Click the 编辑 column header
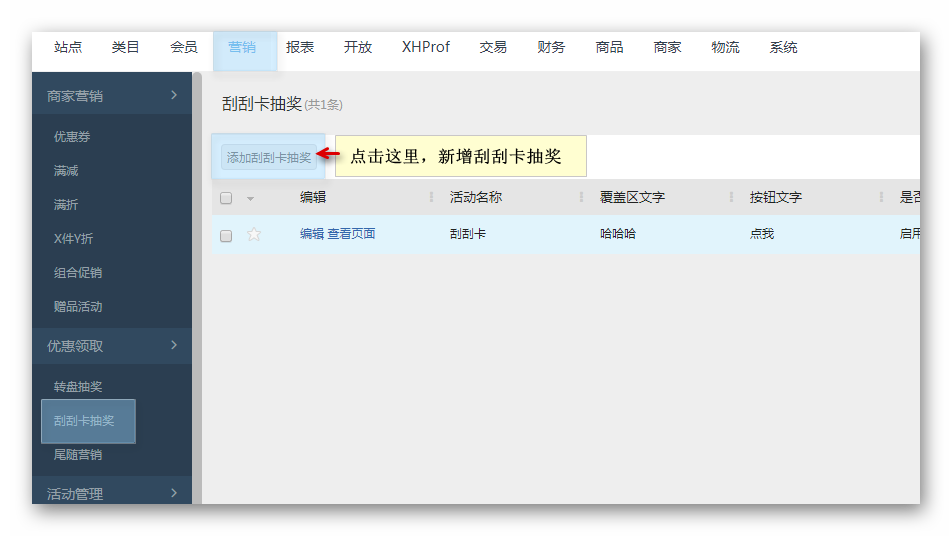The width and height of the screenshot is (952, 536). pyautogui.click(x=313, y=197)
